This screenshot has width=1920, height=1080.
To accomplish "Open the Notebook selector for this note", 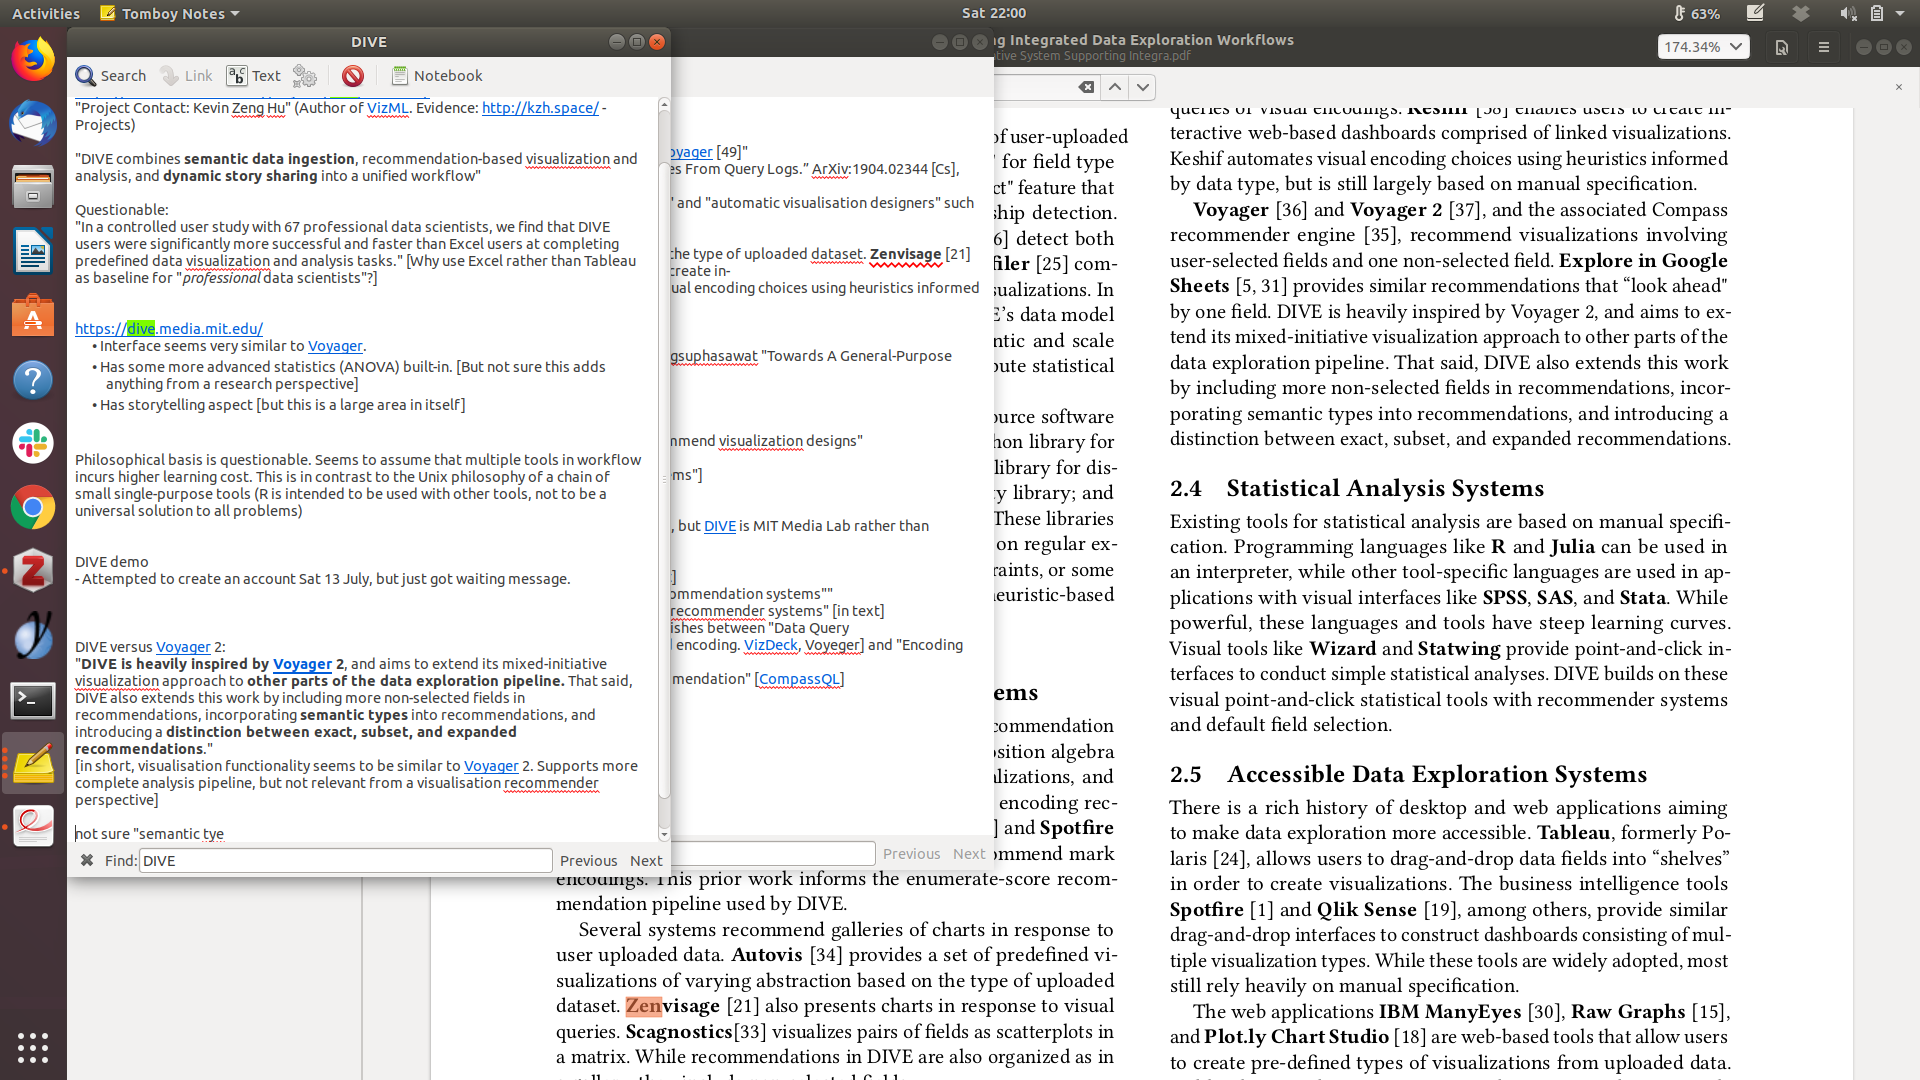I will click(x=437, y=76).
